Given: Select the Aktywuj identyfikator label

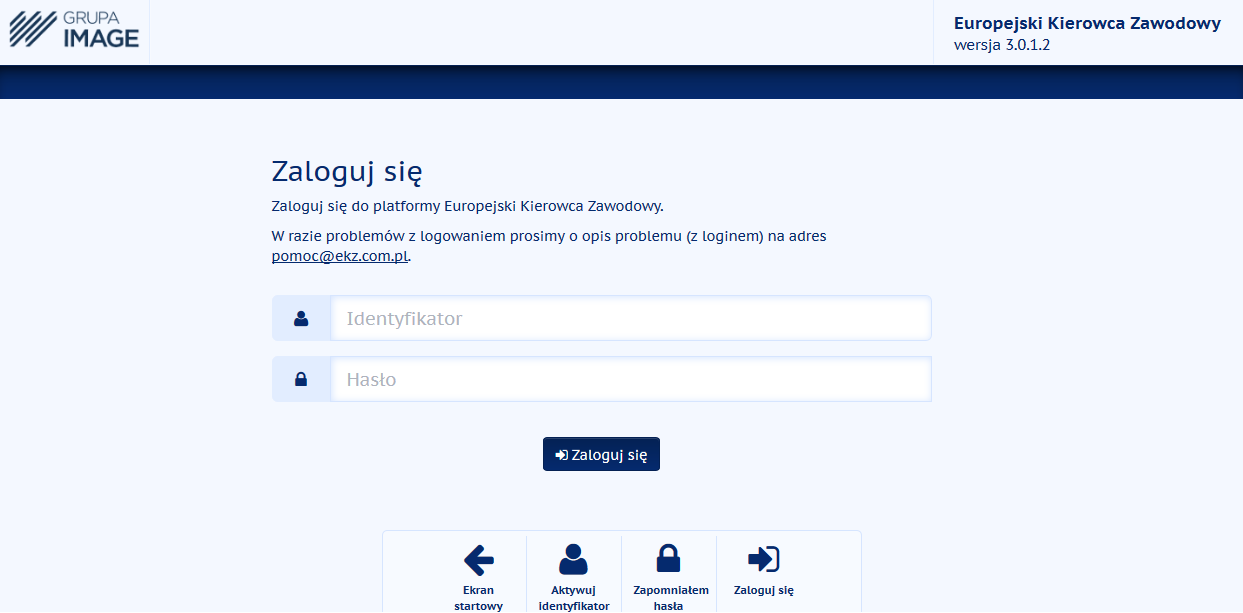Looking at the screenshot, I should point(573,598).
